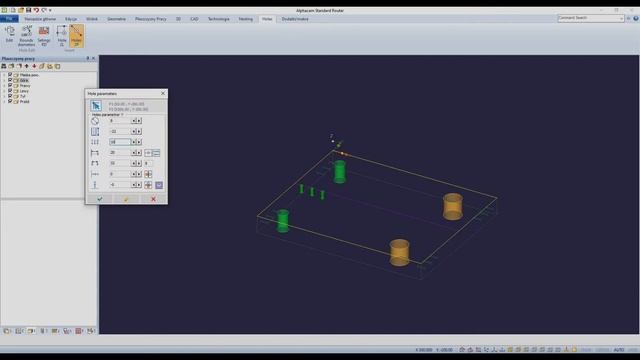Expand the Płaska pow. tree node
Image resolution: width=640 pixels, height=360 pixels.
coord(4,75)
